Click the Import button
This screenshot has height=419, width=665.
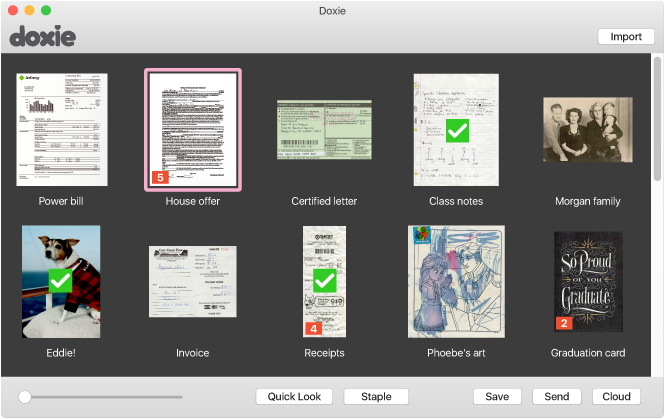coord(626,36)
